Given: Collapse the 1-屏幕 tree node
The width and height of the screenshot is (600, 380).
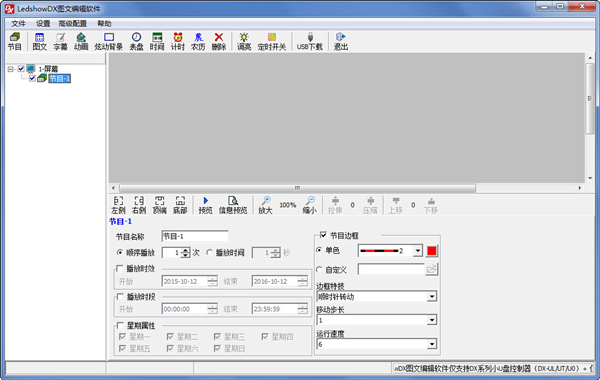Looking at the screenshot, I should 11,69.
